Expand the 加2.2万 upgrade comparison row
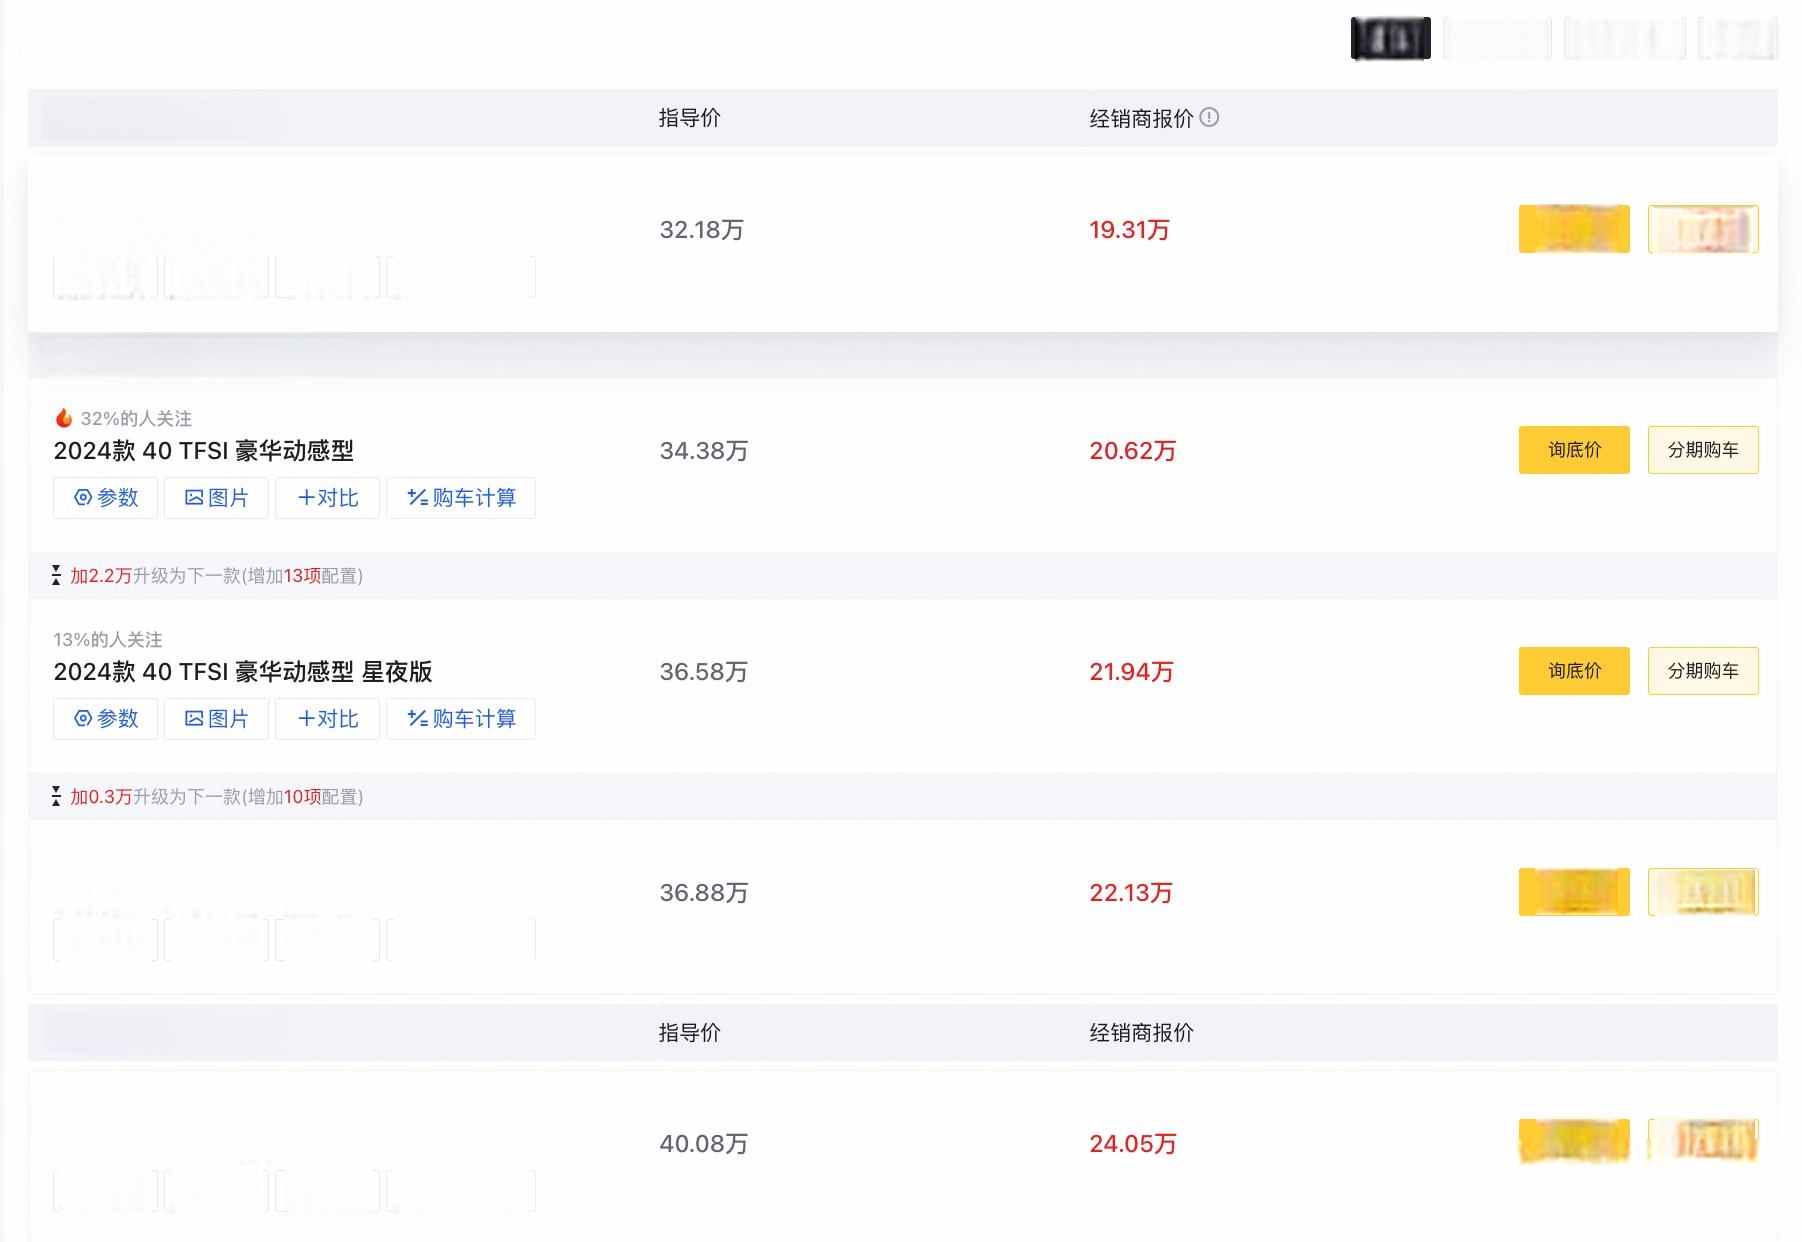The height and width of the screenshot is (1242, 1802). coord(216,576)
